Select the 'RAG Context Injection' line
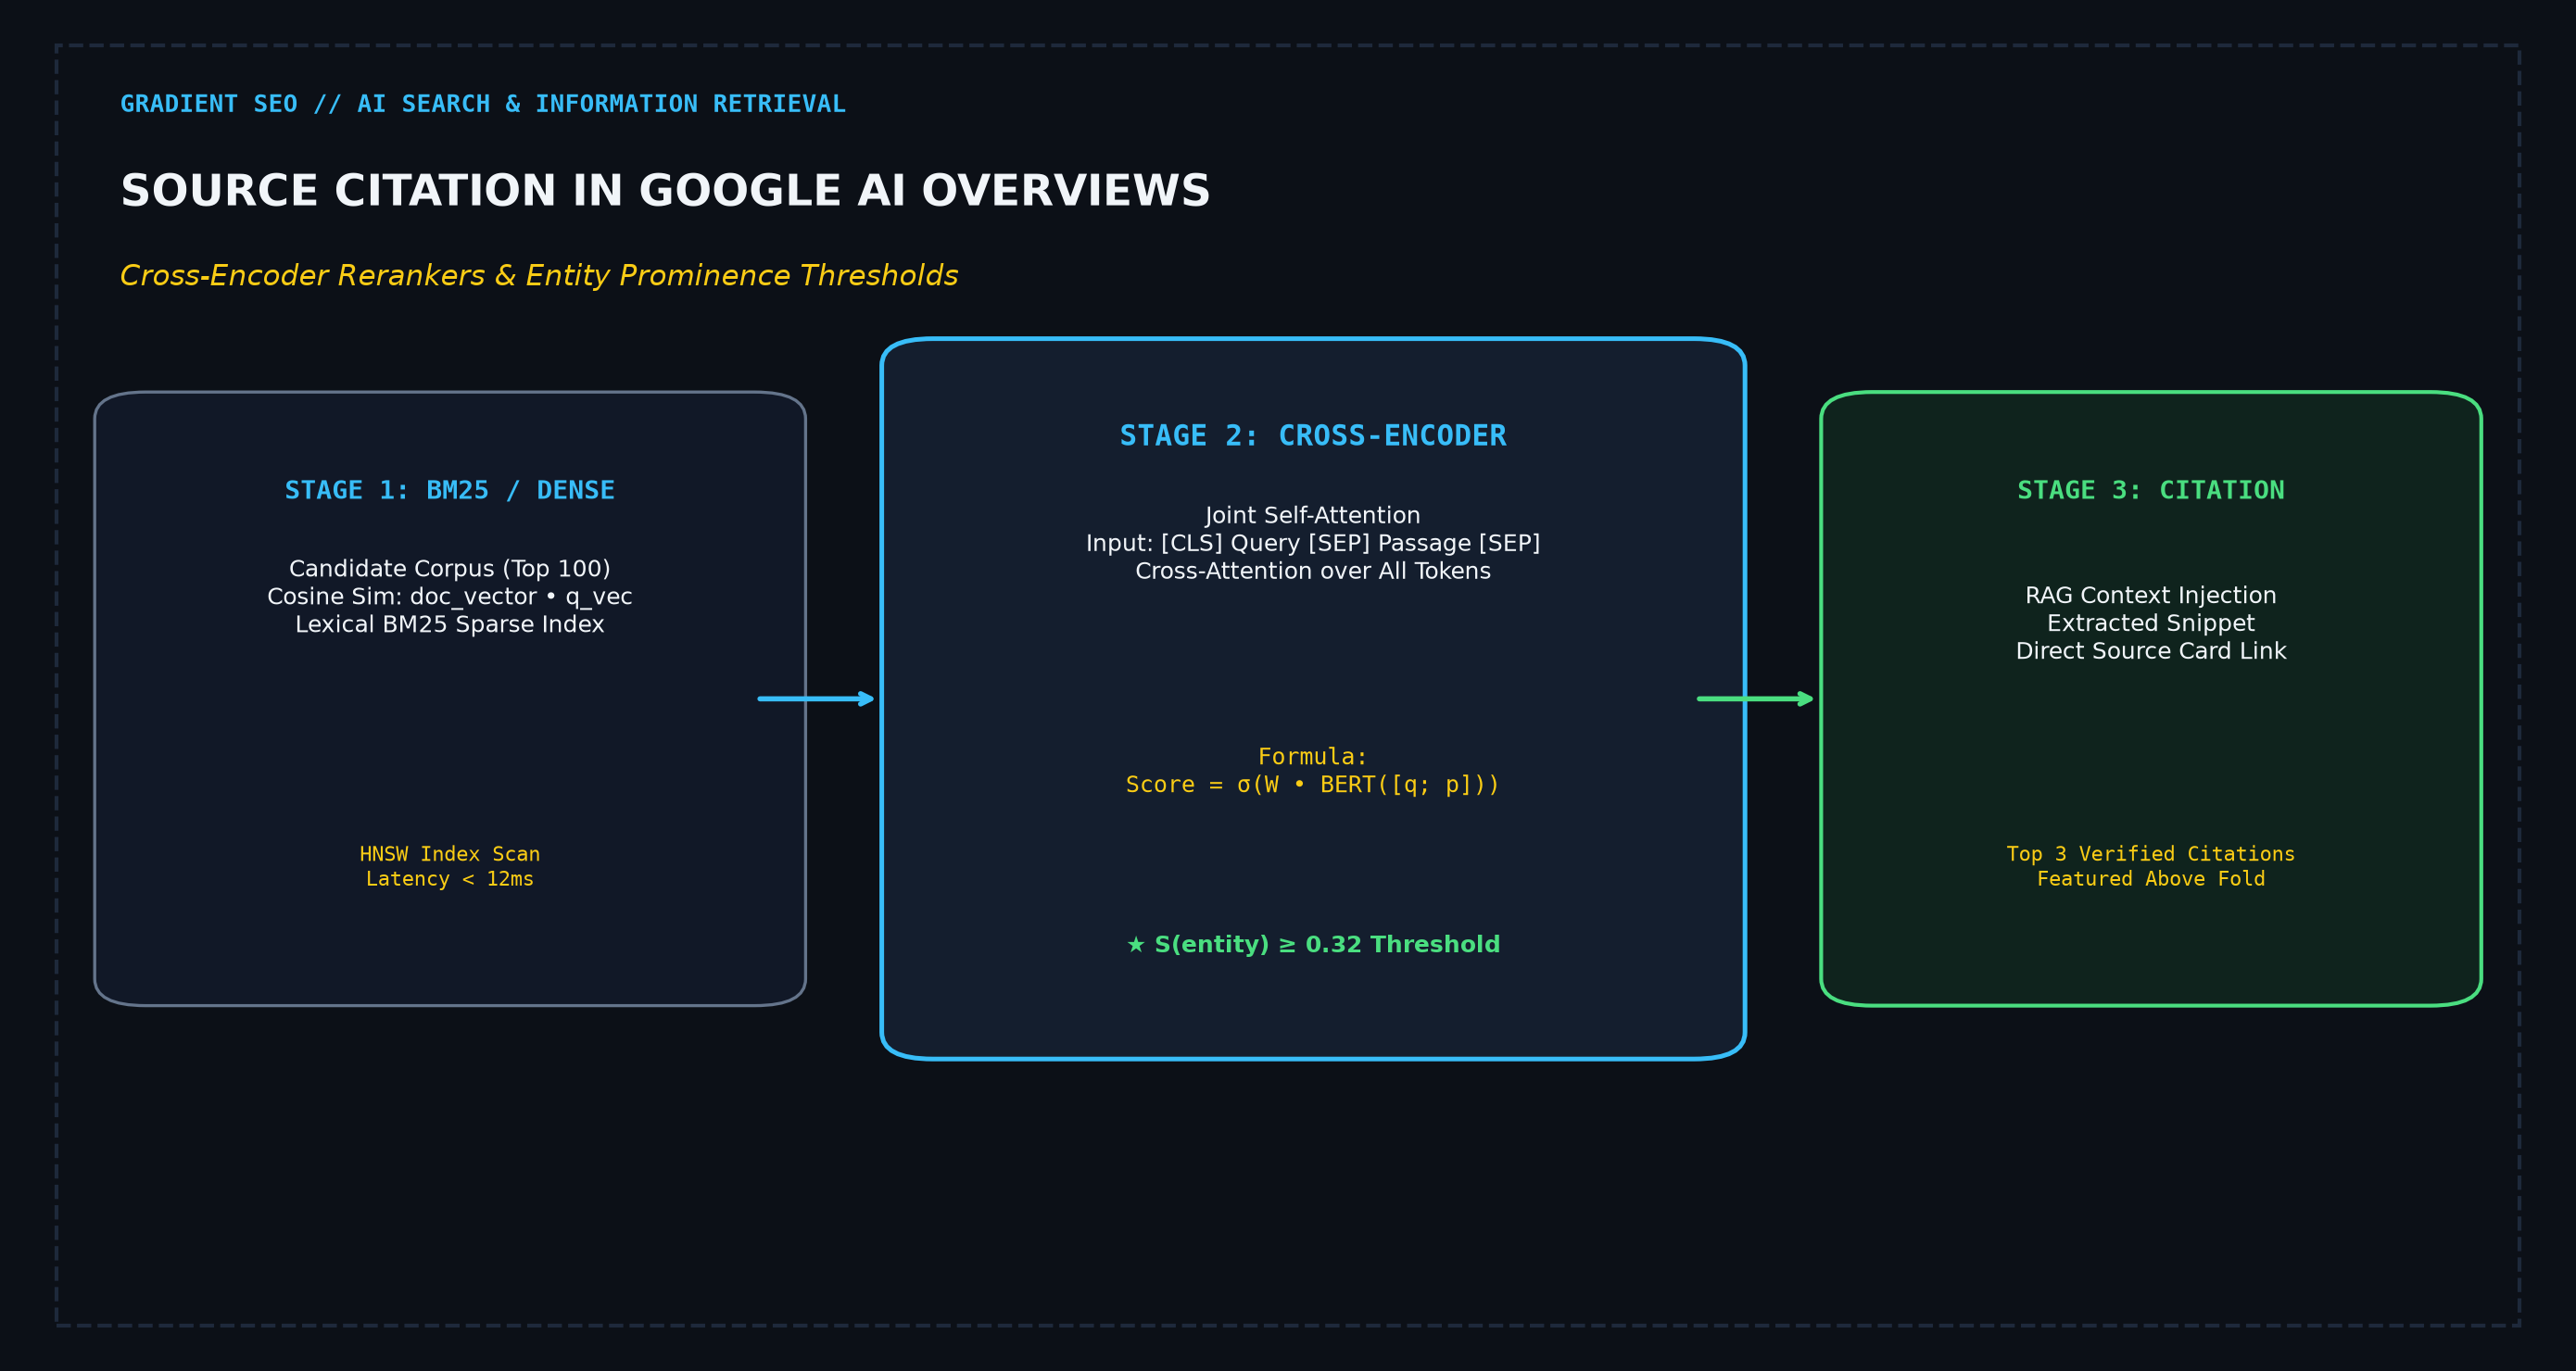 2150,596
